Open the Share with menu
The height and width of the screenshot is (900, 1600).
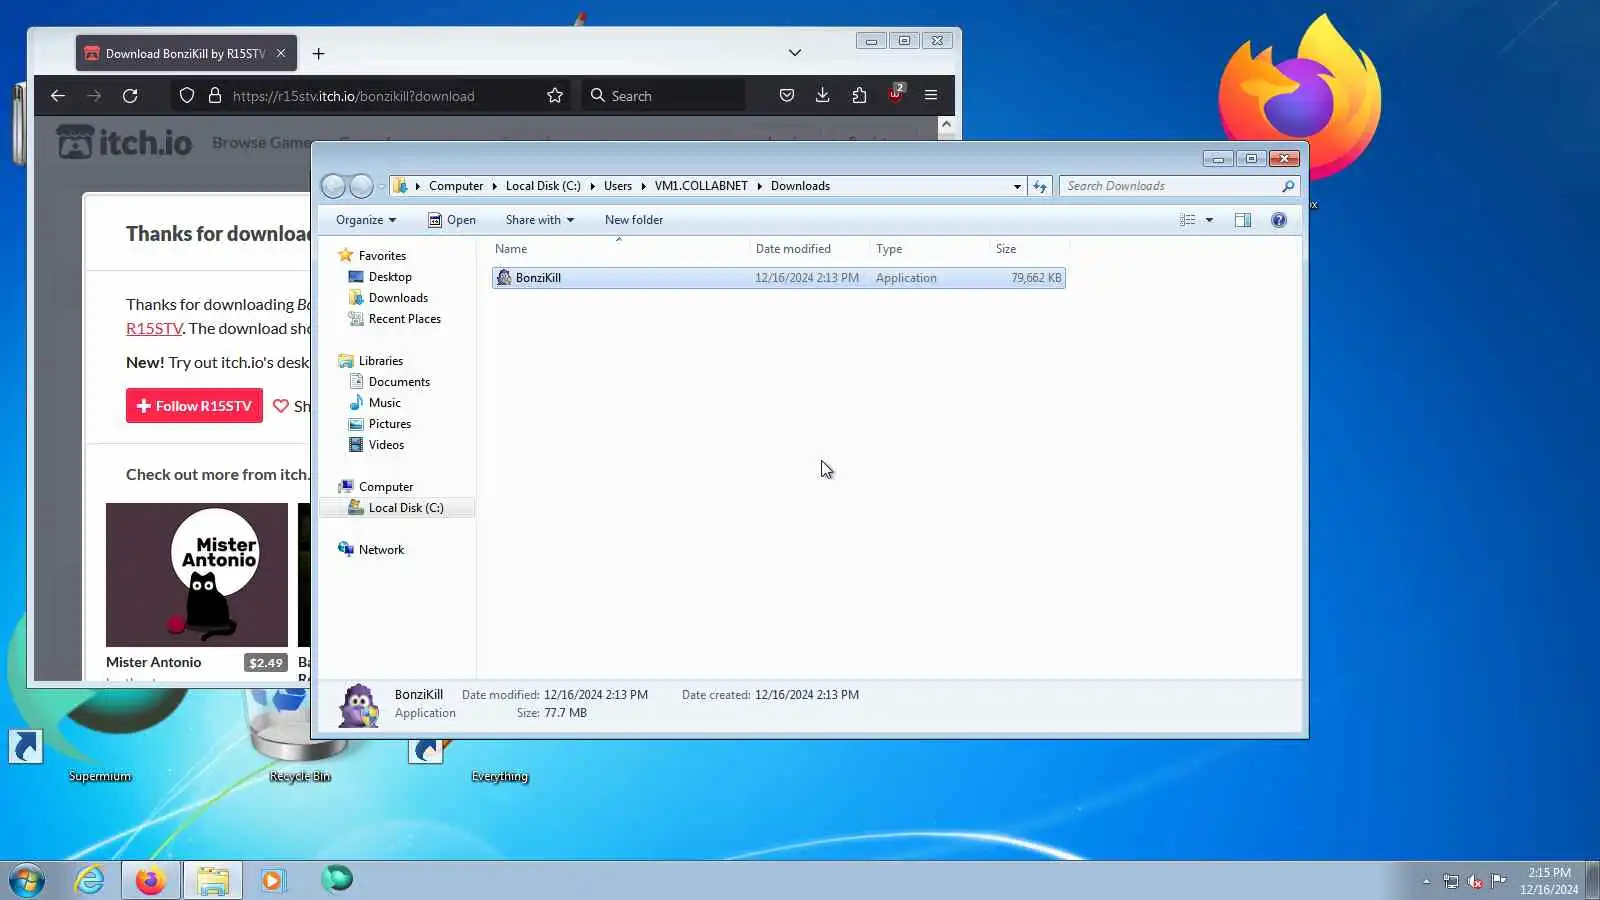click(540, 220)
